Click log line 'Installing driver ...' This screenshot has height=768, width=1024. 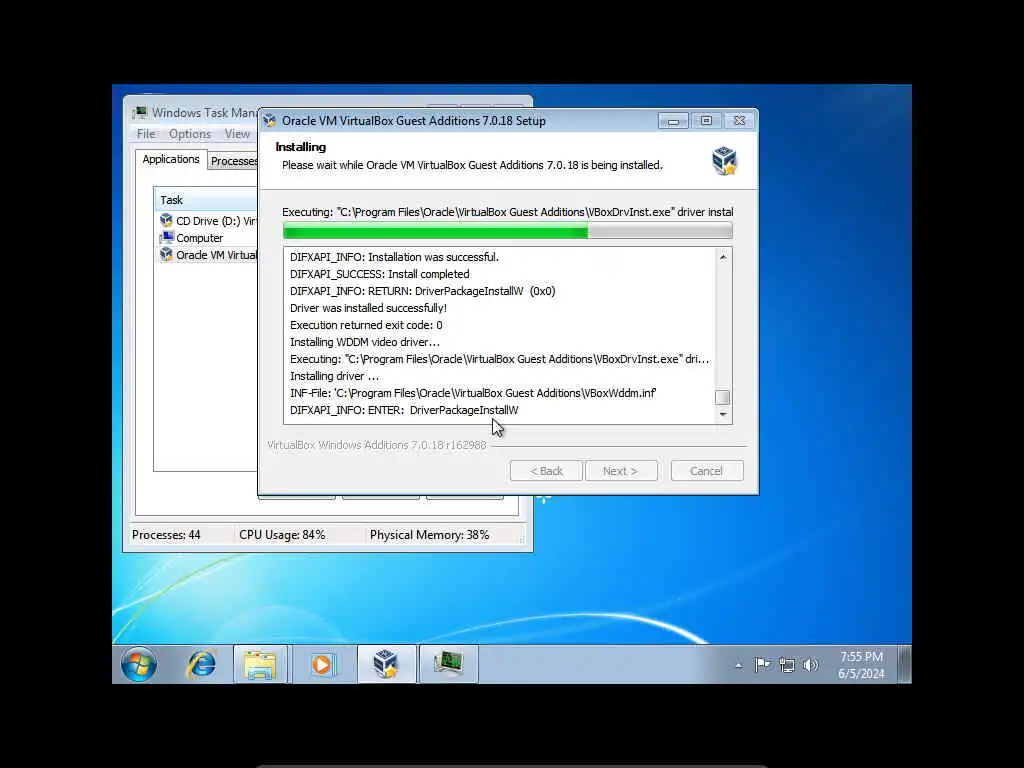(334, 376)
